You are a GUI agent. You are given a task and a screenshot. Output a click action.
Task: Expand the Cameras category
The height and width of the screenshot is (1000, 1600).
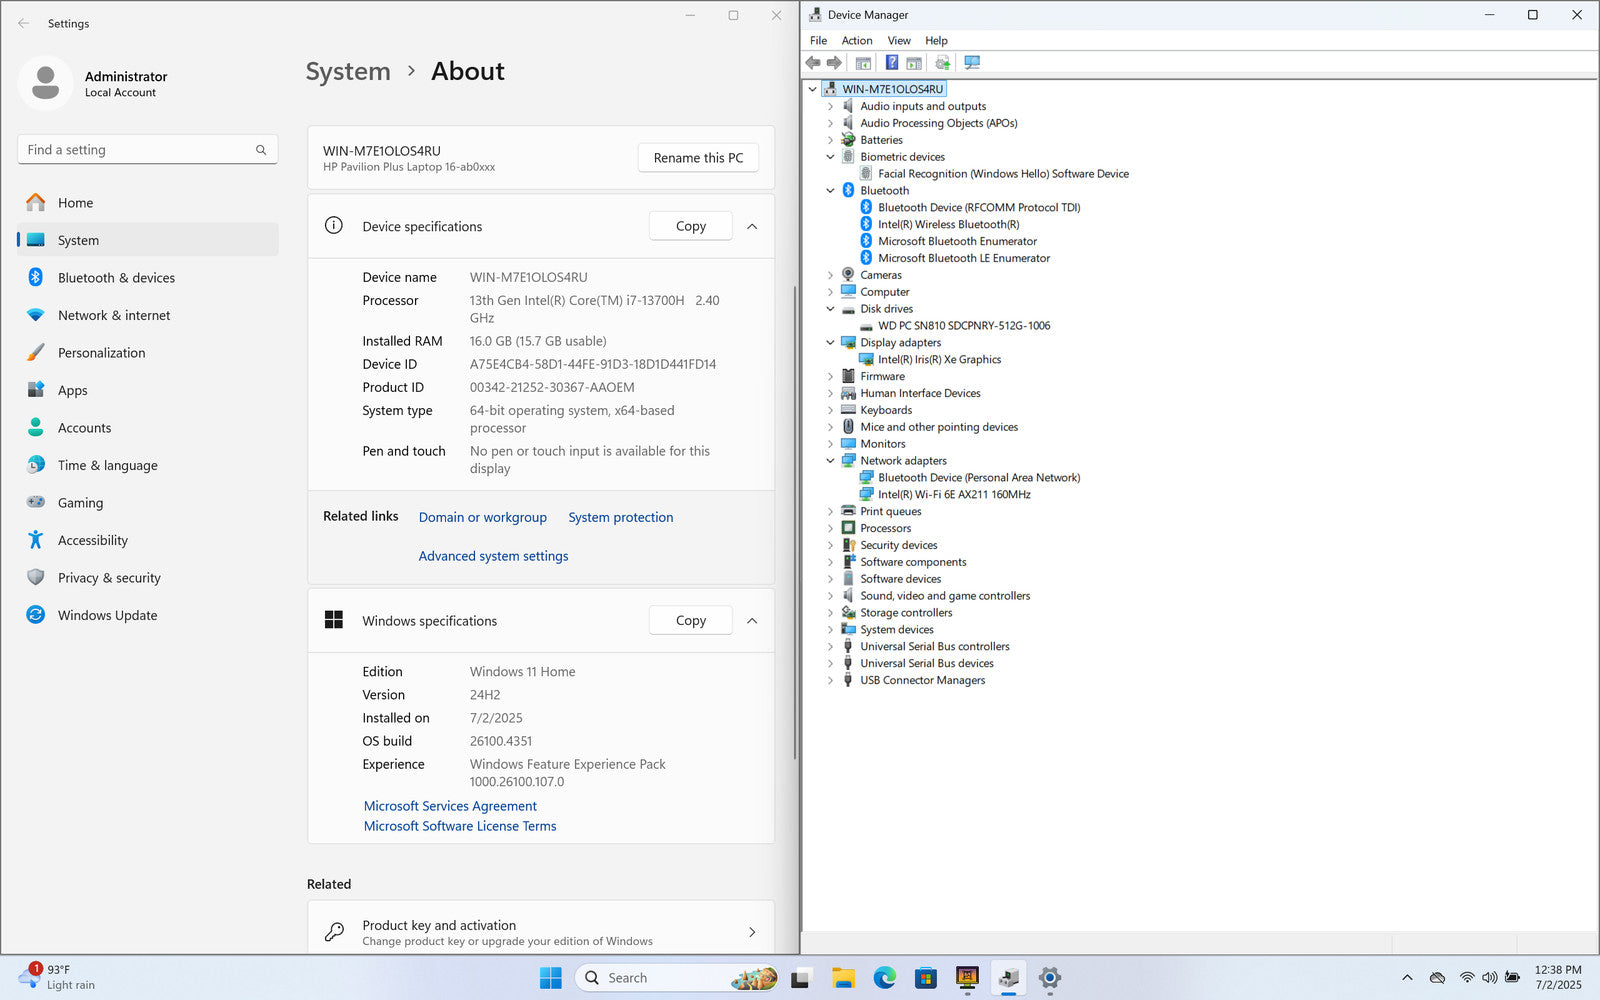830,275
